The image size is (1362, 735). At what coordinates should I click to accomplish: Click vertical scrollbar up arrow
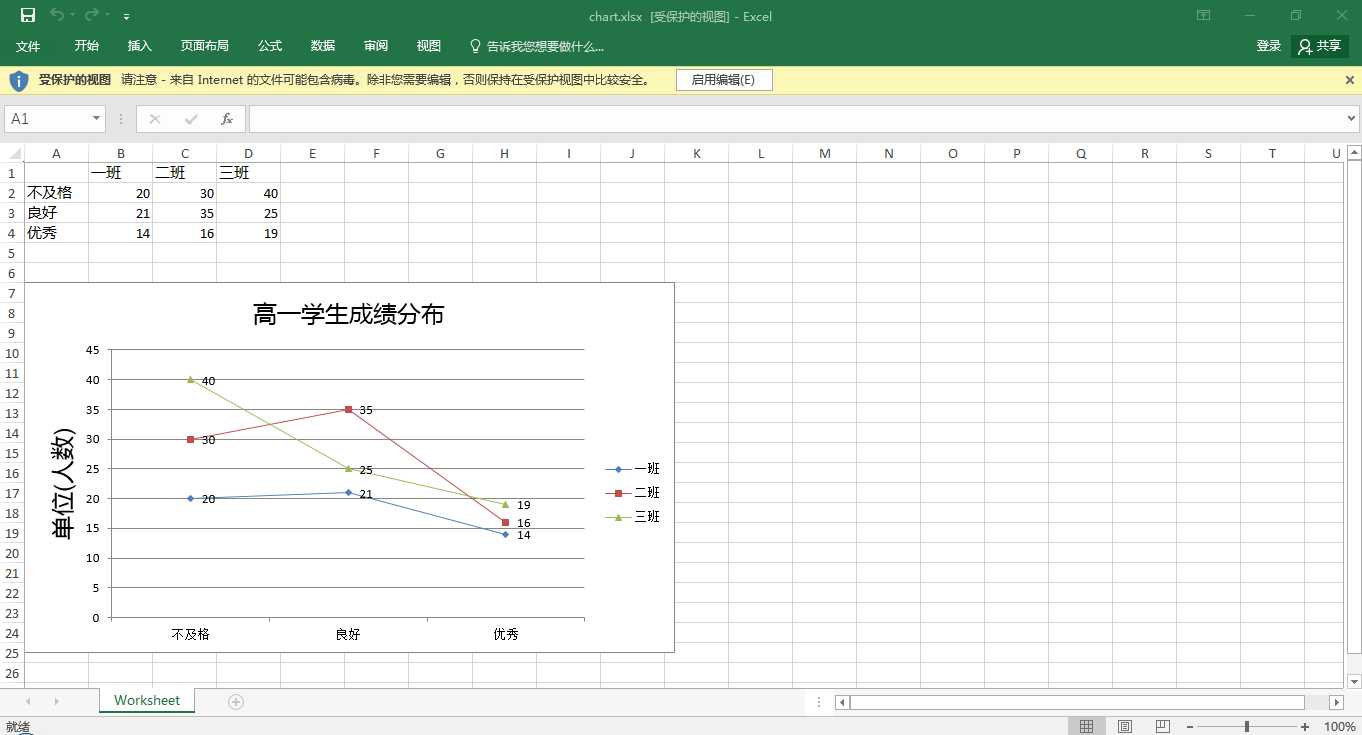point(1354,153)
